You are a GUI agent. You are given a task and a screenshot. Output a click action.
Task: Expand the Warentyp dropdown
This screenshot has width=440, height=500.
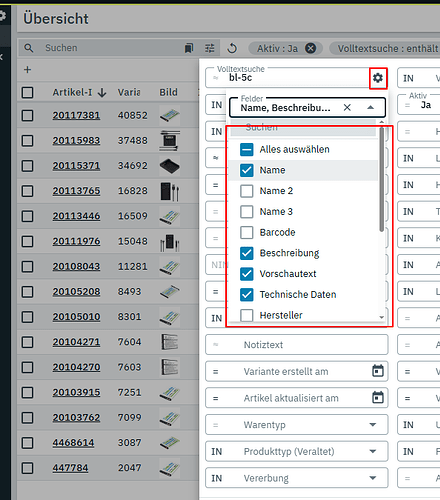373,425
